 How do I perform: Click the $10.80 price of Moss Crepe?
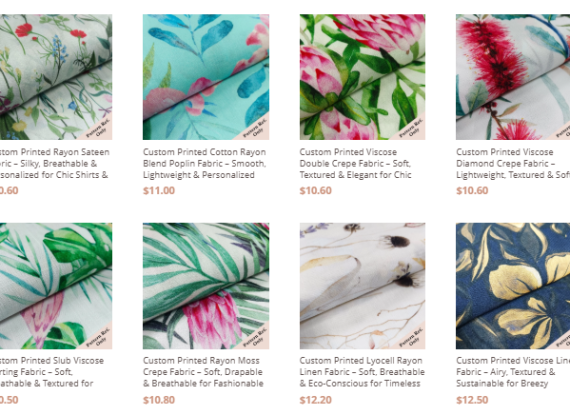(159, 400)
